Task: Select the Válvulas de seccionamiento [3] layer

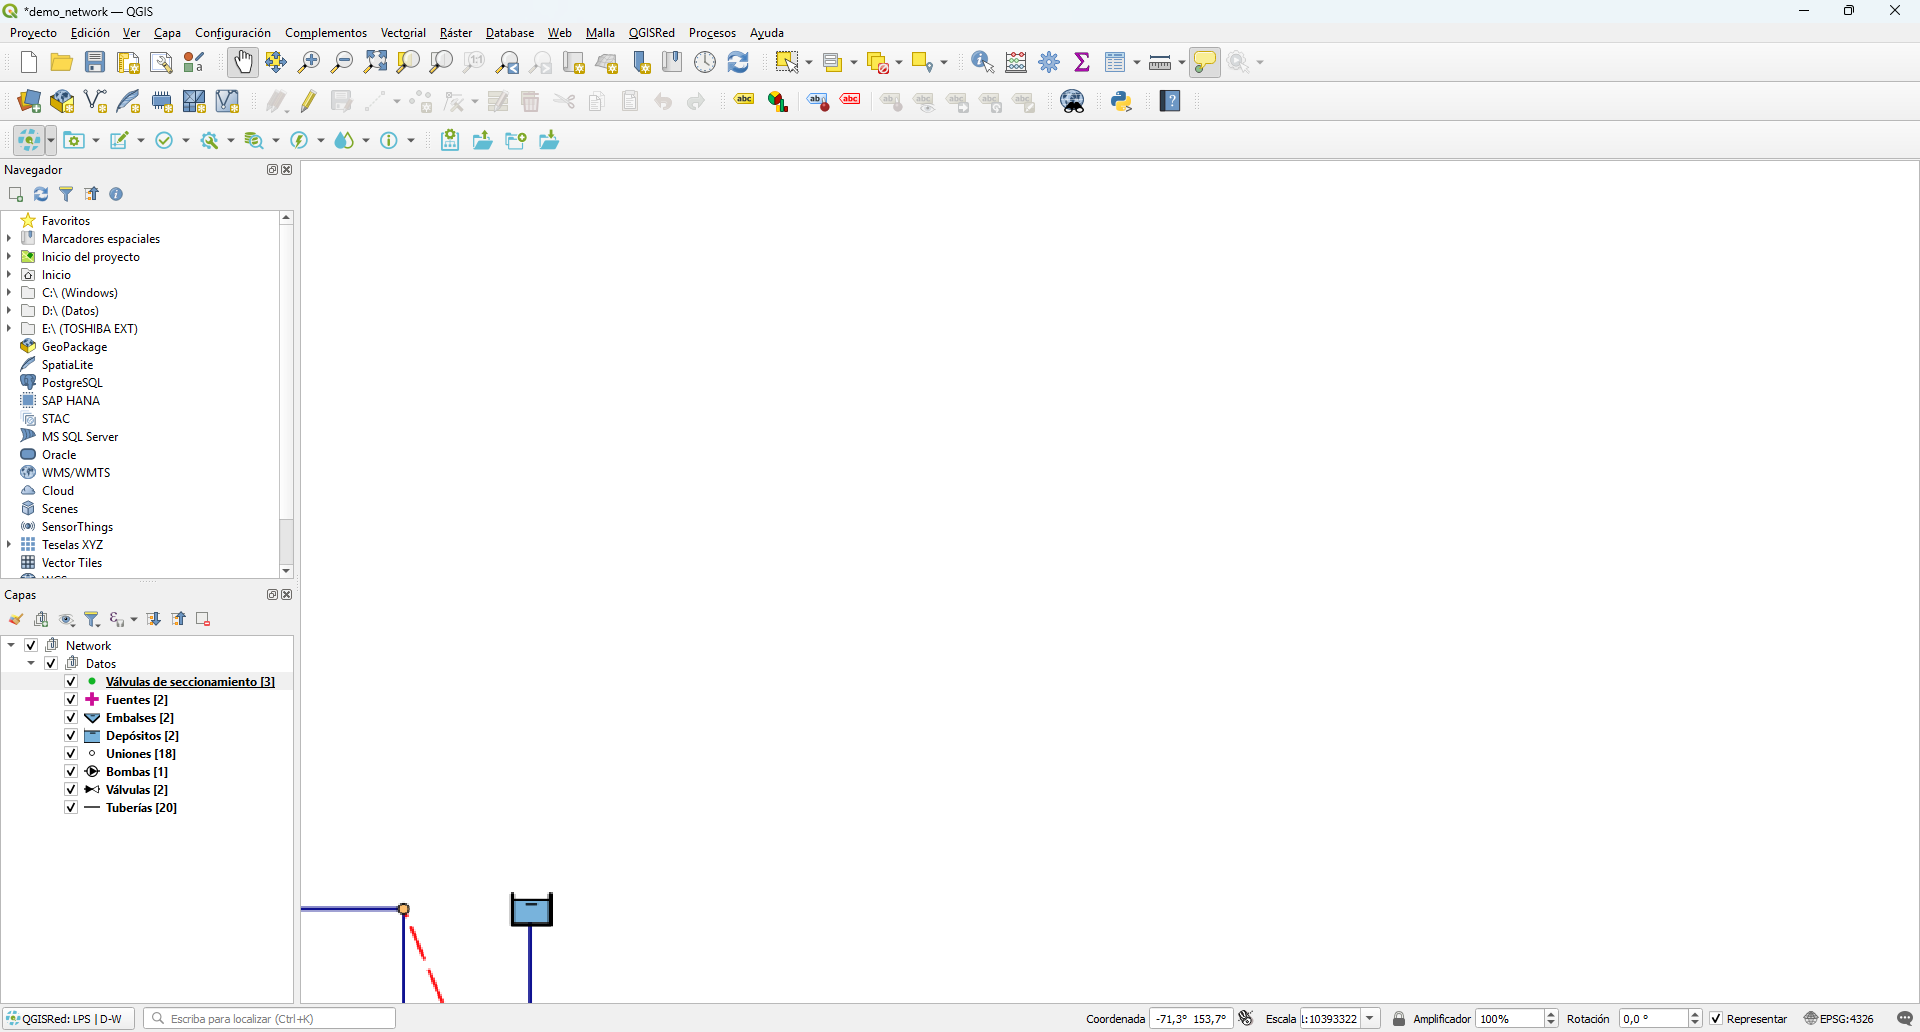Action: tap(190, 682)
